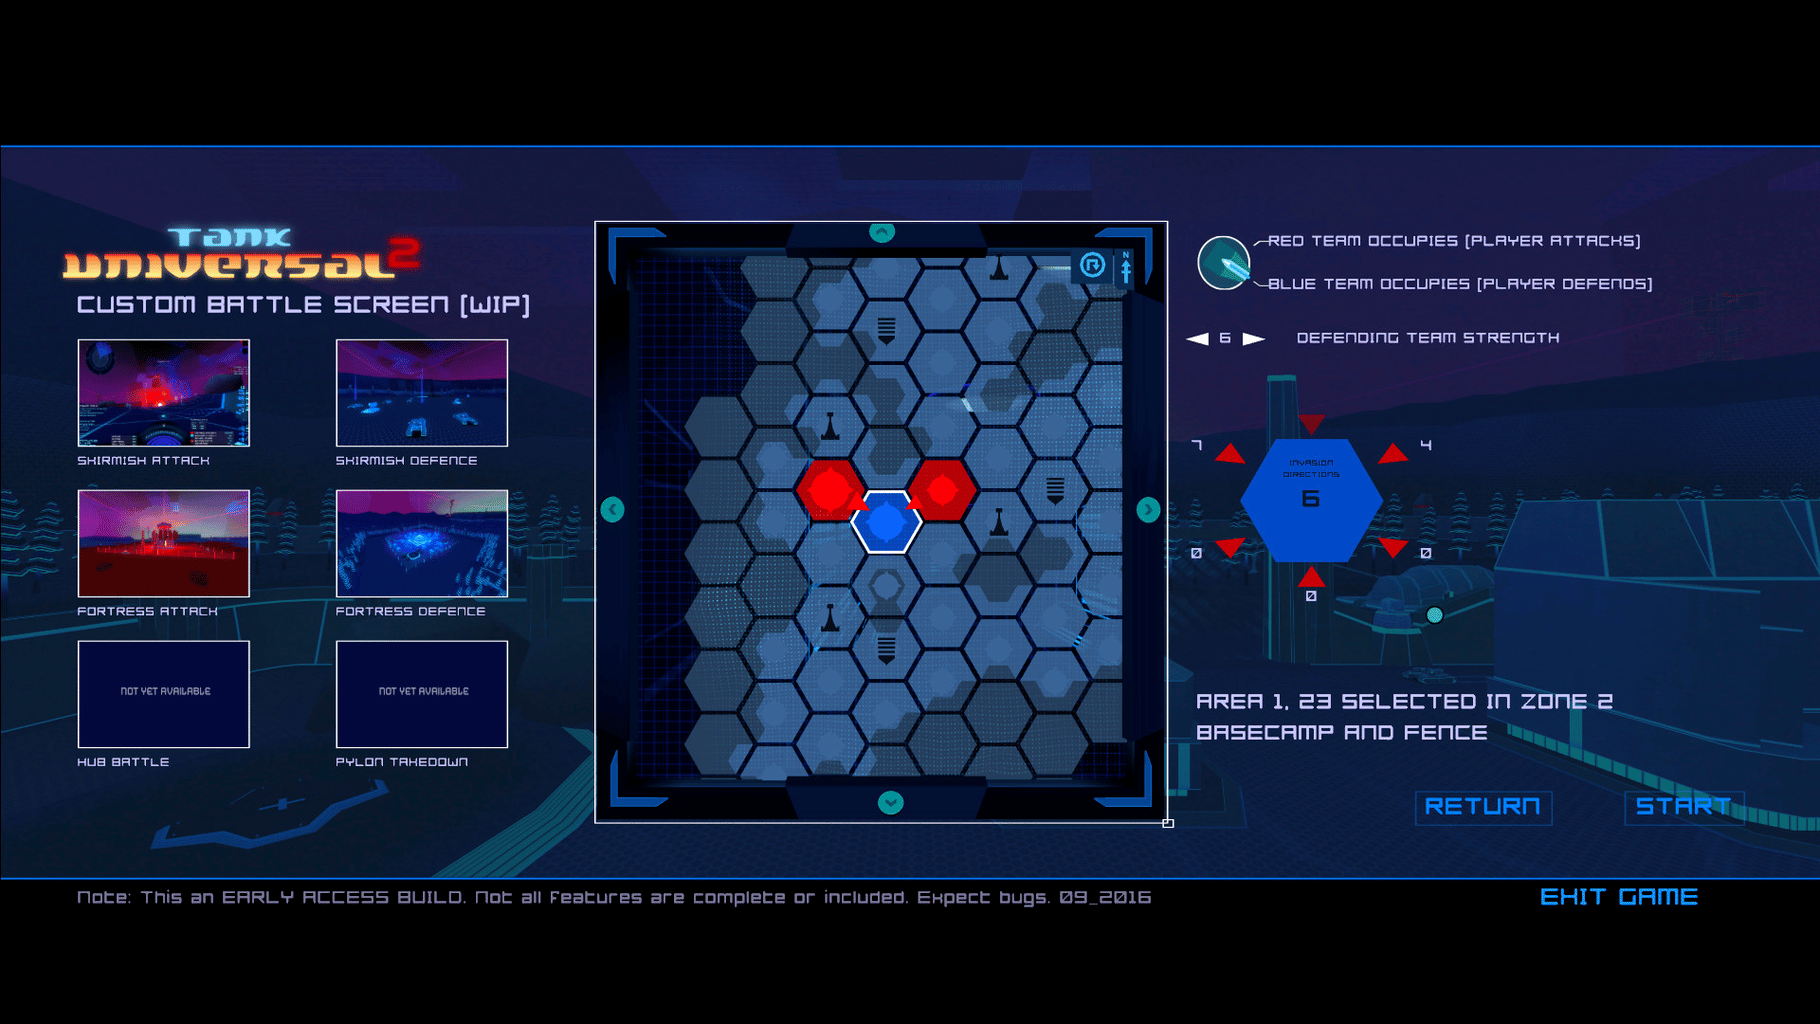Toggle upper-right invasion arrow next to 4
The width and height of the screenshot is (1820, 1024).
(1393, 454)
